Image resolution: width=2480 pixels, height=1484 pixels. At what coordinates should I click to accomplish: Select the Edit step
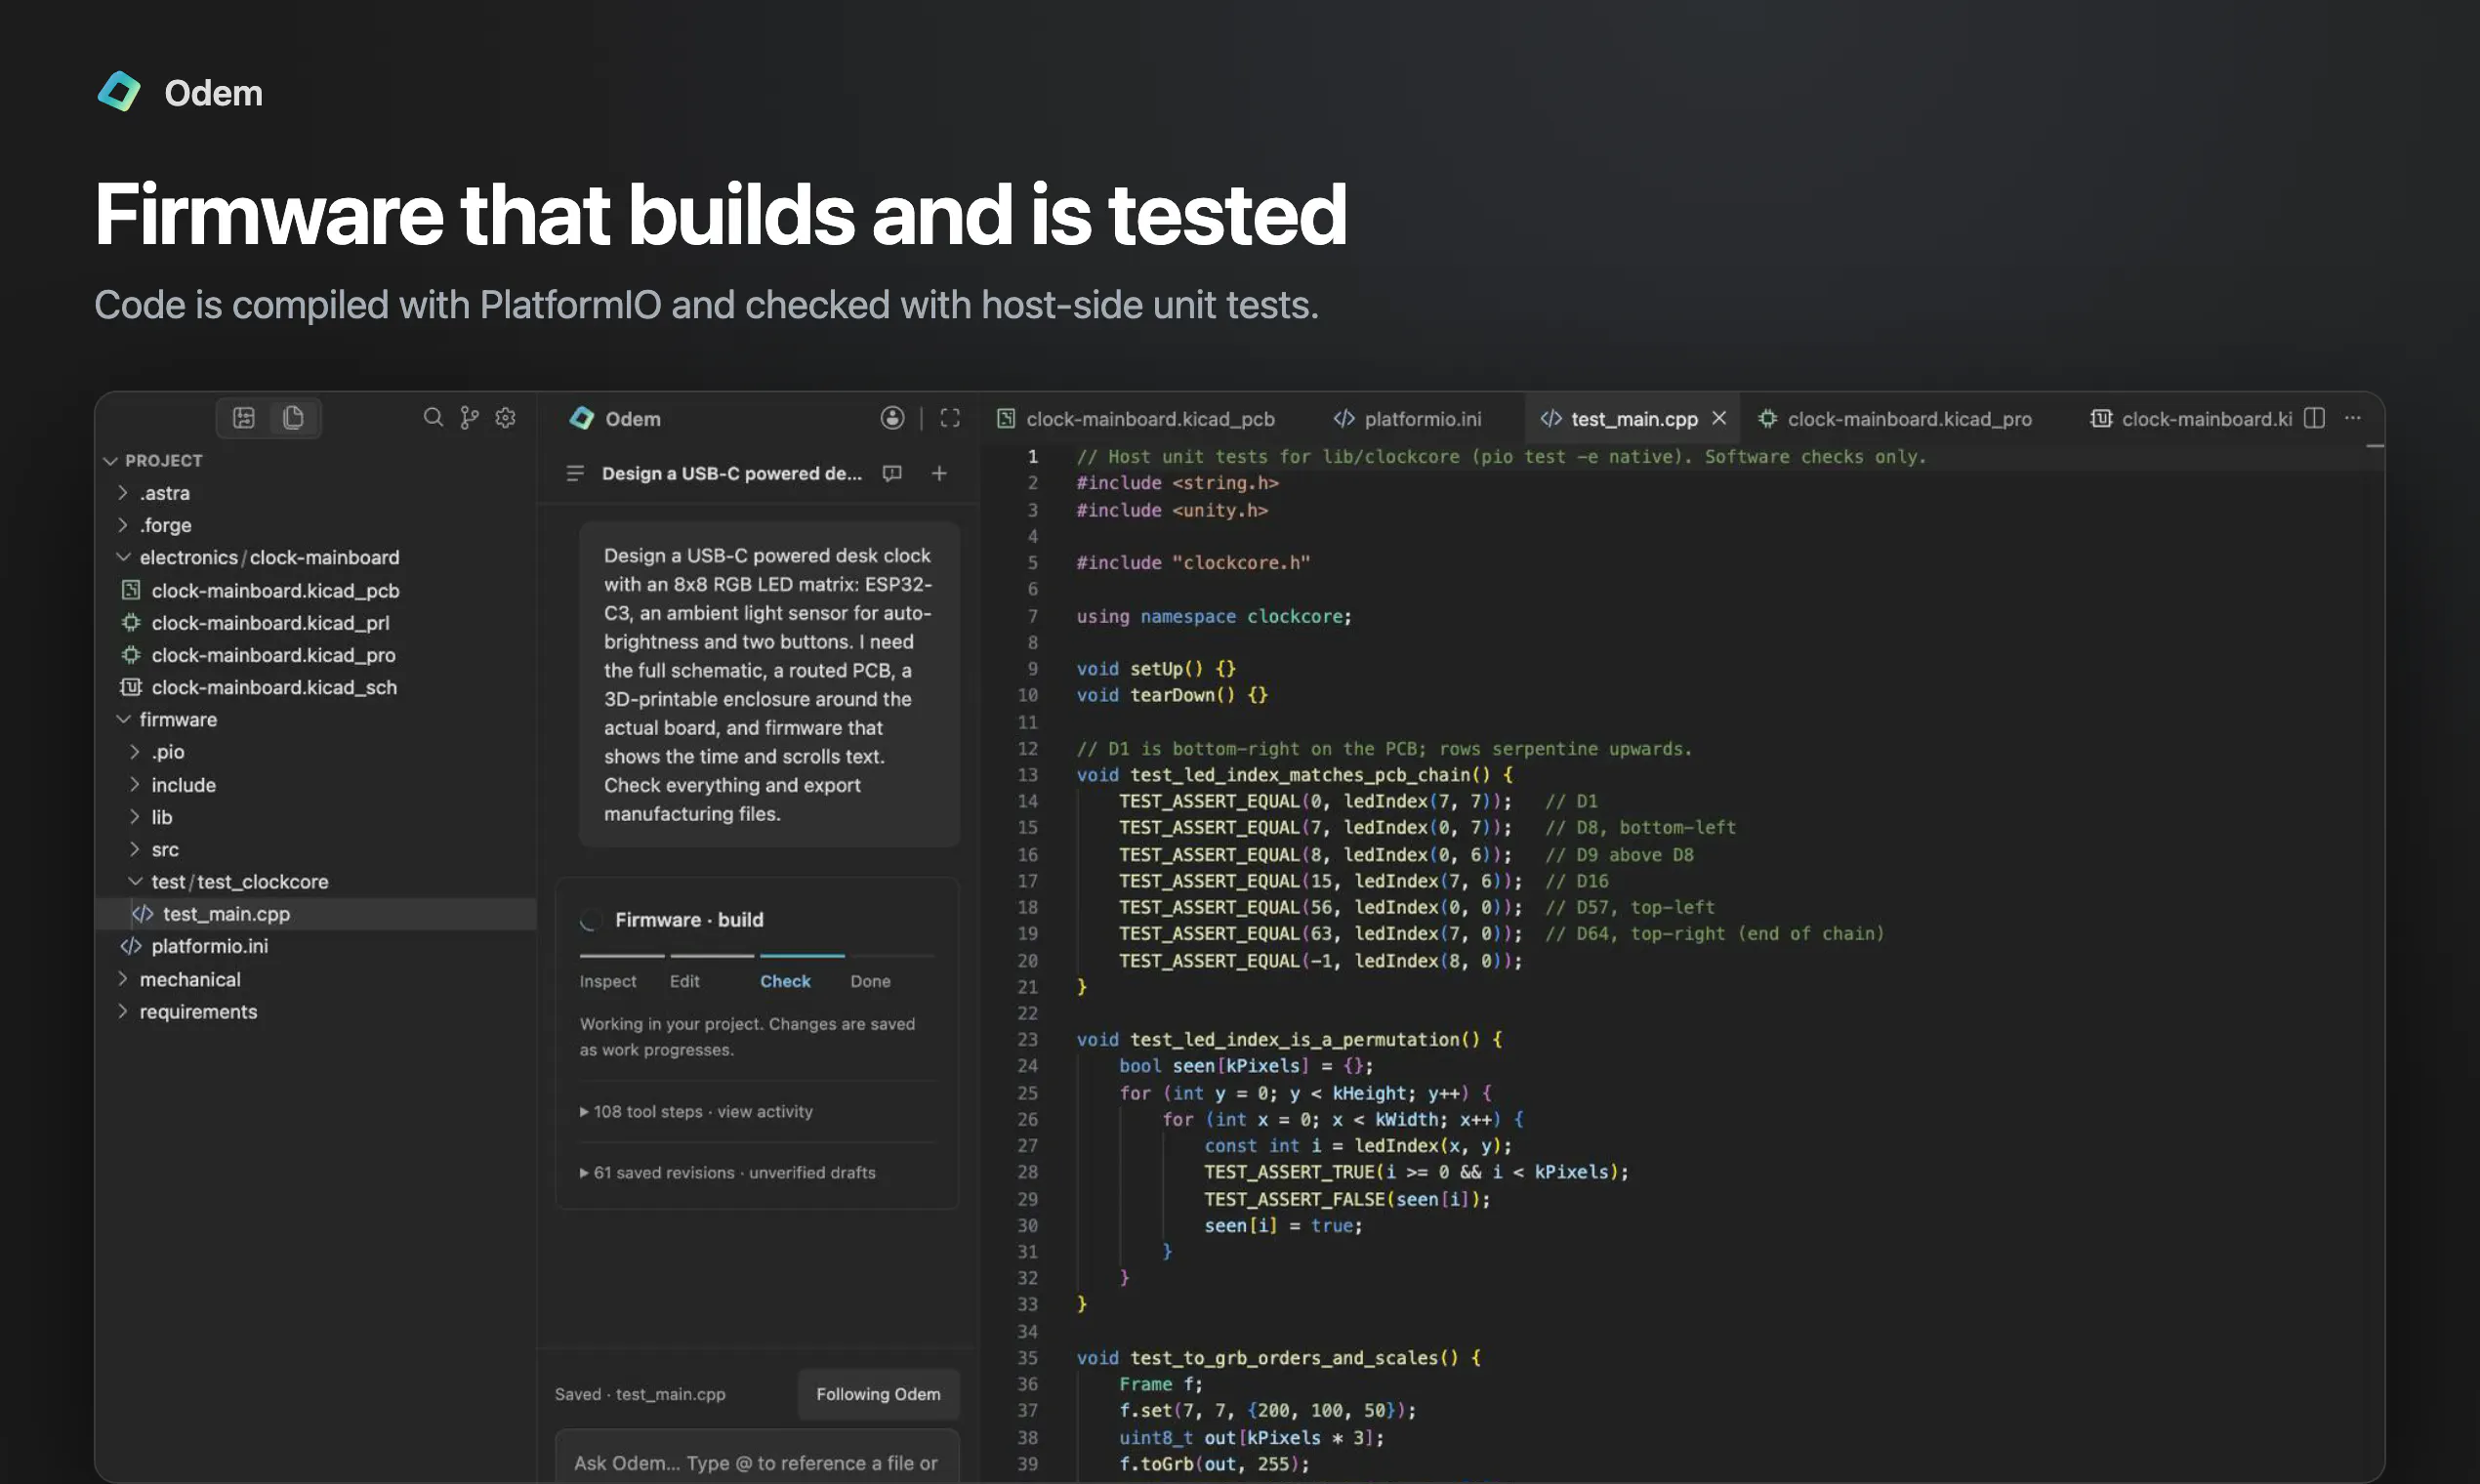[x=685, y=981]
